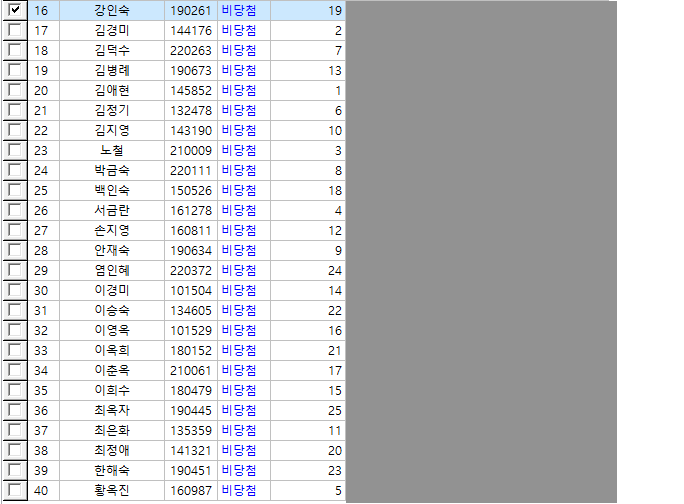Select ID number 101529
Image resolution: width=684 pixels, height=504 pixels.
[x=191, y=330]
